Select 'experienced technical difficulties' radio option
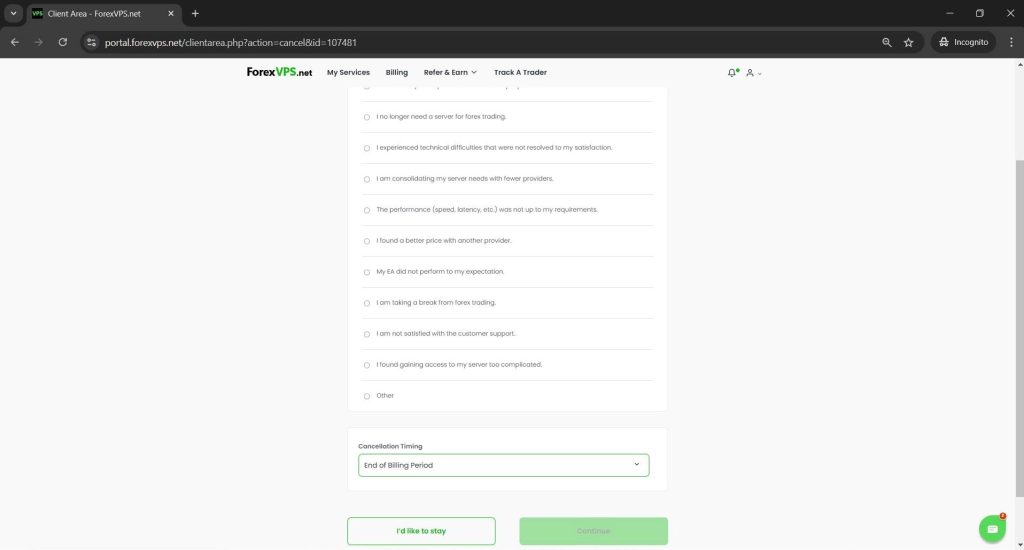 point(367,148)
